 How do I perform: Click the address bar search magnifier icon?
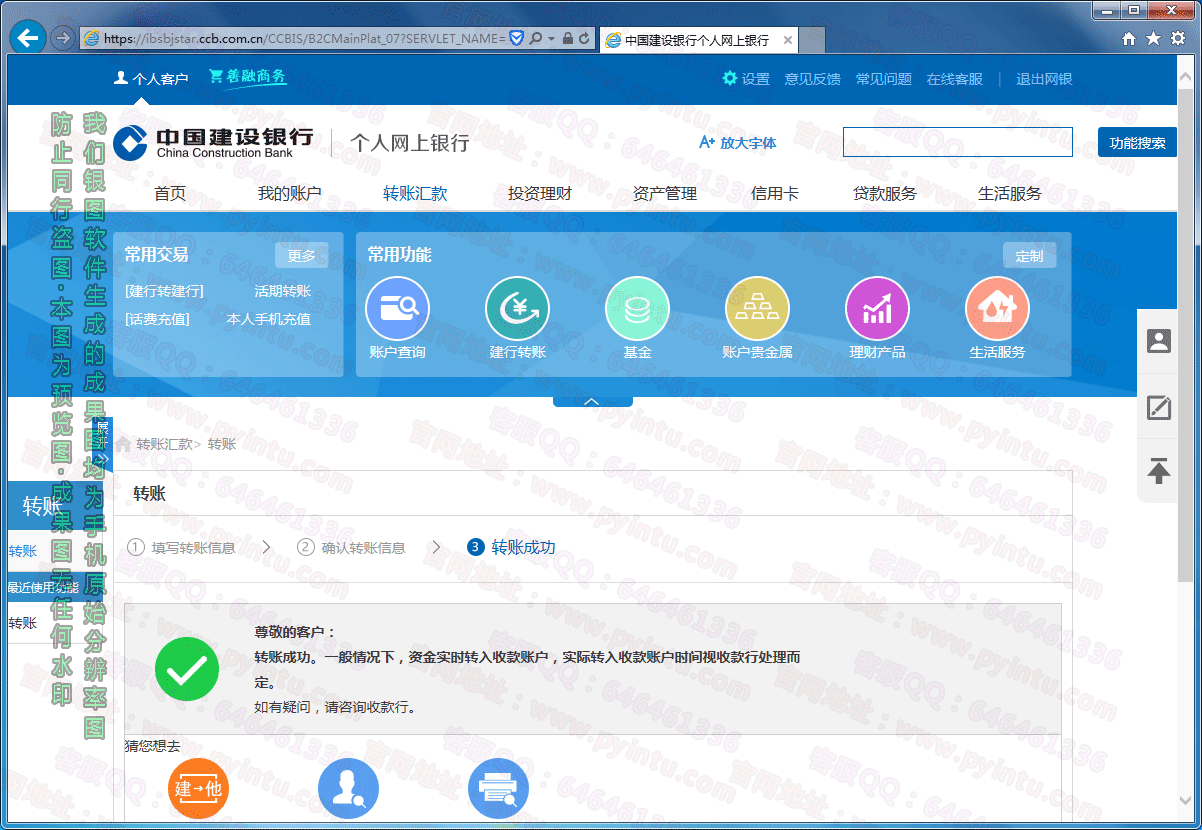[x=536, y=39]
